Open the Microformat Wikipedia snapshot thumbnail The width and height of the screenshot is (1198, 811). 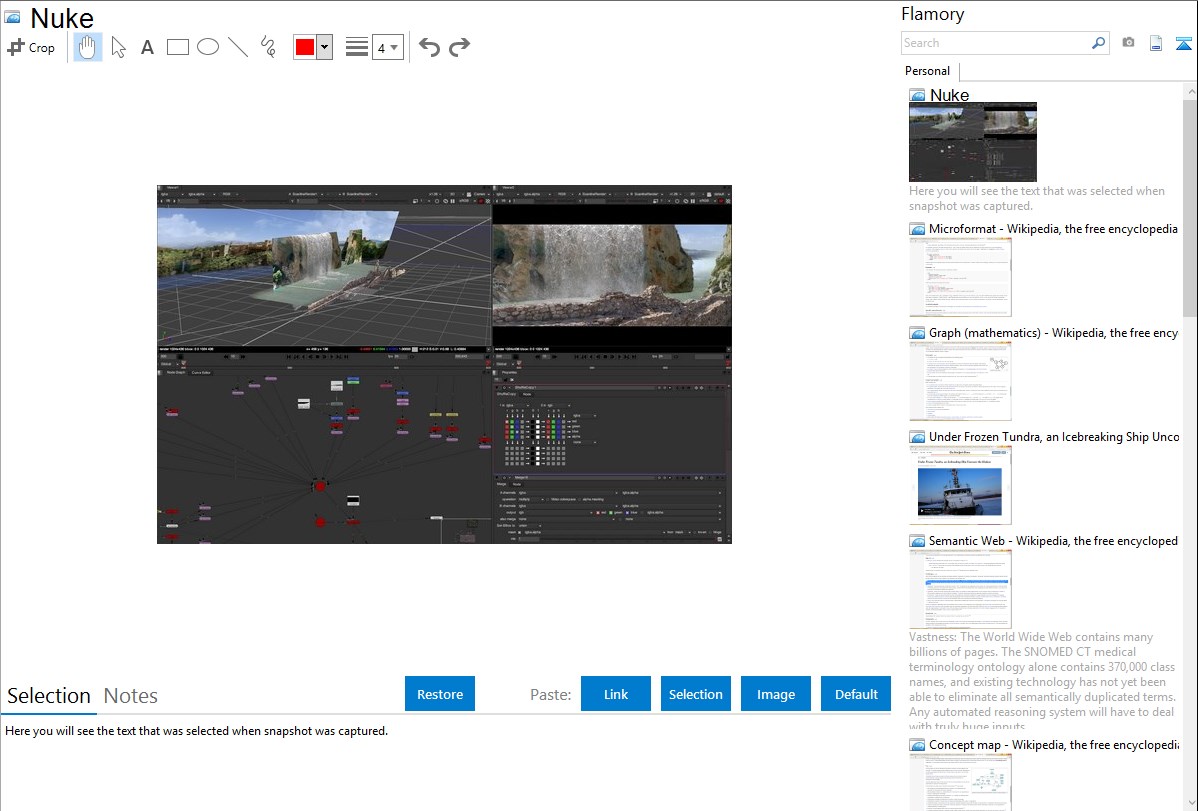[x=960, y=277]
